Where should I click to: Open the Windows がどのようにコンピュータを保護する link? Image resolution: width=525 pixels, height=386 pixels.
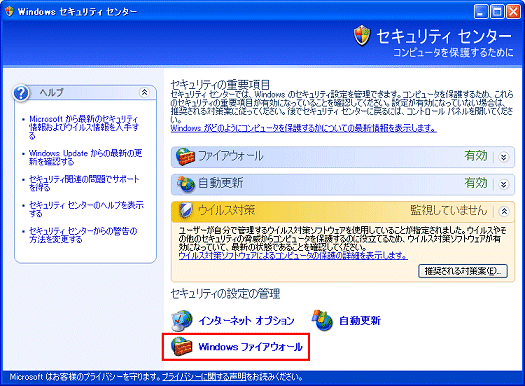[x=303, y=128]
